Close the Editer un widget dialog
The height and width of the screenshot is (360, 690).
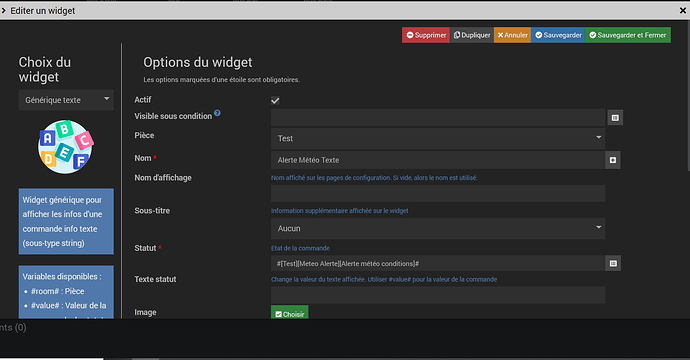pos(683,11)
